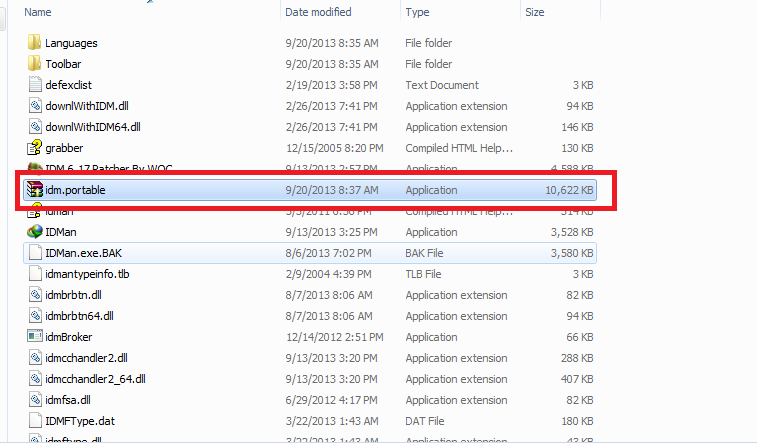Click the 407 KB size value
Image resolution: width=757 pixels, height=443 pixels.
577,379
